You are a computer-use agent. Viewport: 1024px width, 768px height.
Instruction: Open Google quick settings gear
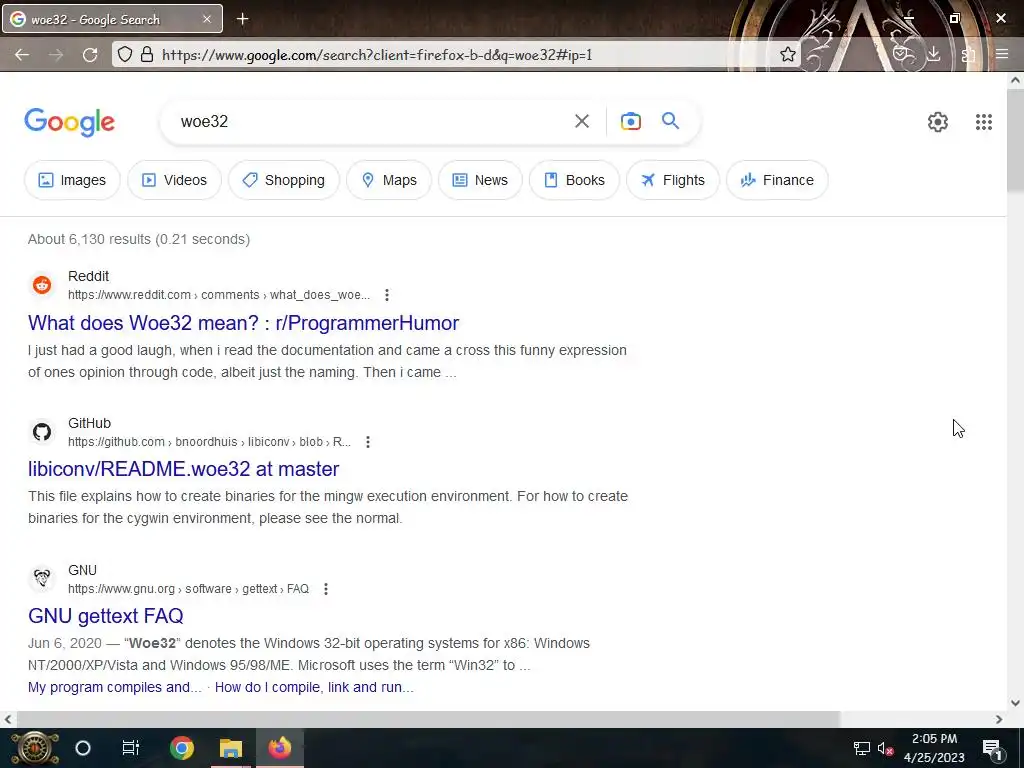[938, 122]
